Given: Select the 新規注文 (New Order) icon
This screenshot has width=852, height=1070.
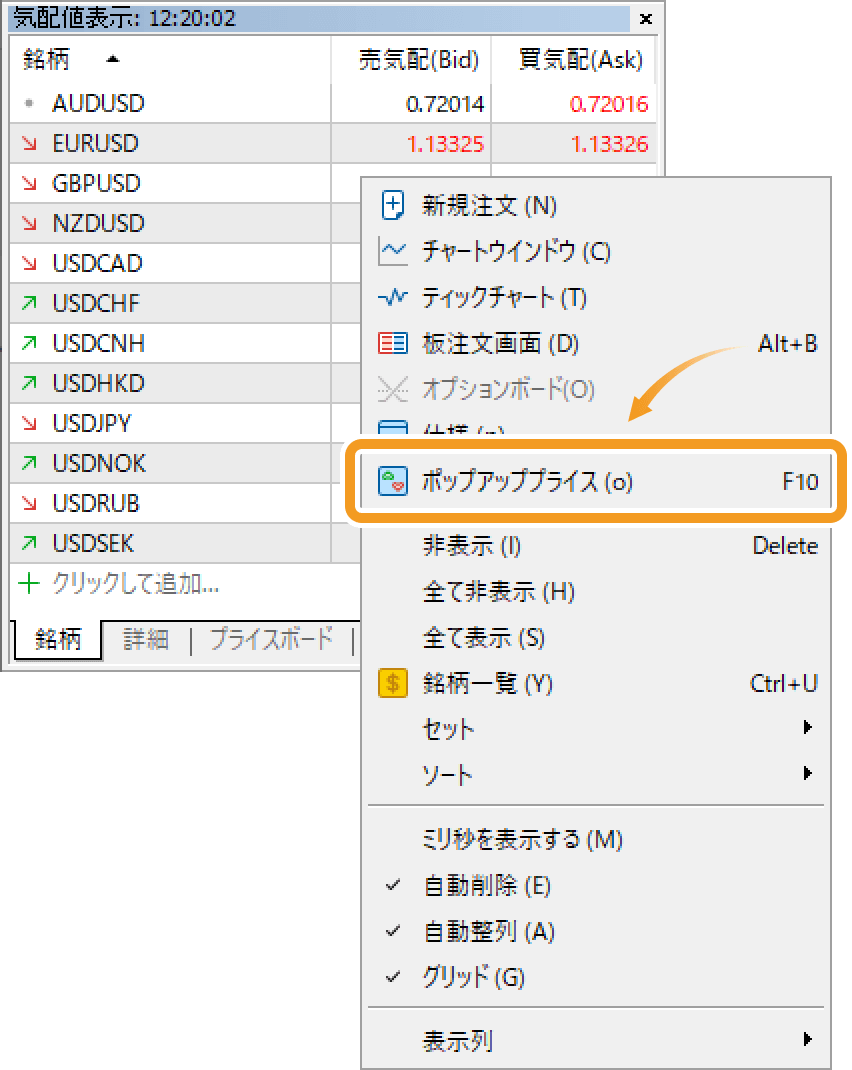Looking at the screenshot, I should pos(388,206).
